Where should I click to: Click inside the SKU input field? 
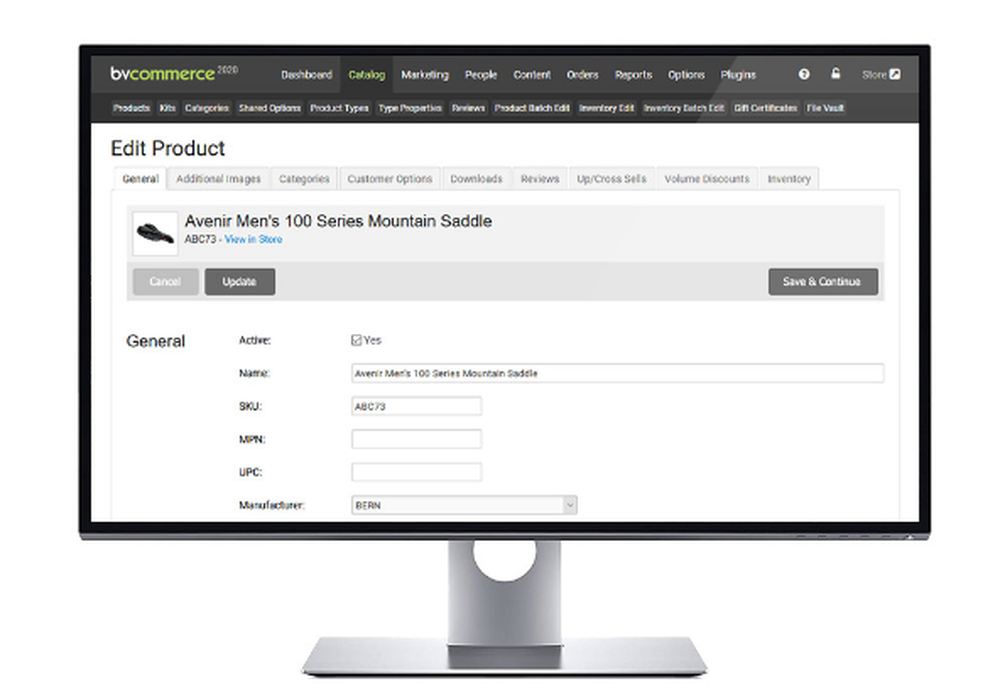pos(415,406)
